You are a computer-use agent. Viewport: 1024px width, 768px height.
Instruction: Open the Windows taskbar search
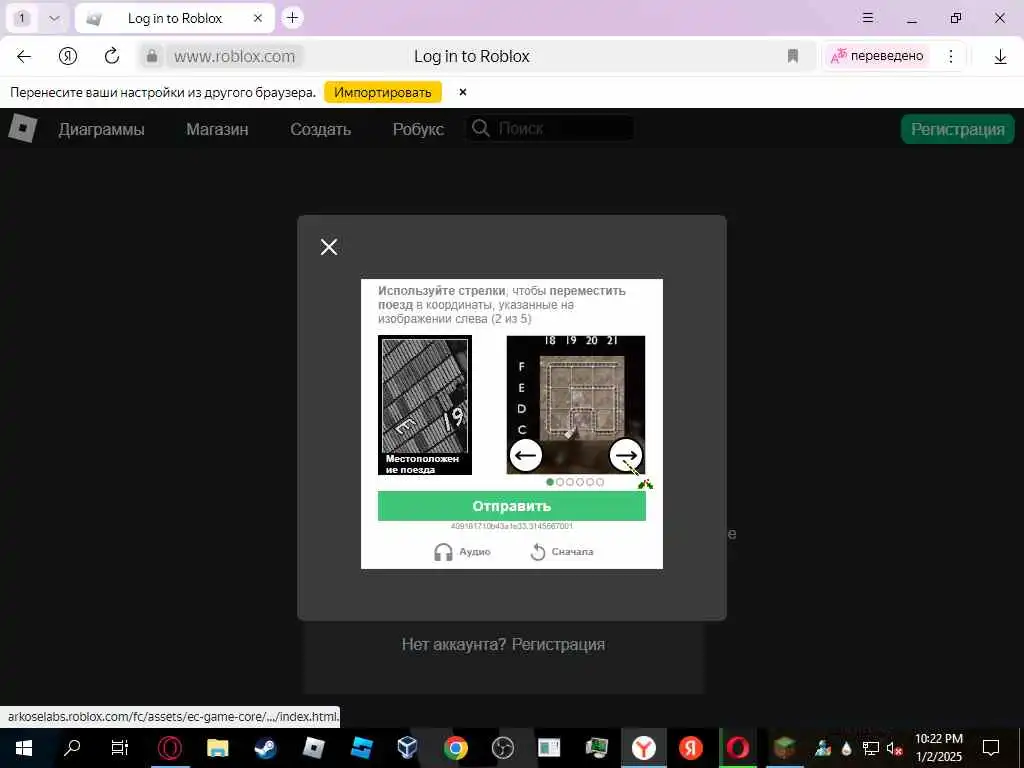[72, 748]
